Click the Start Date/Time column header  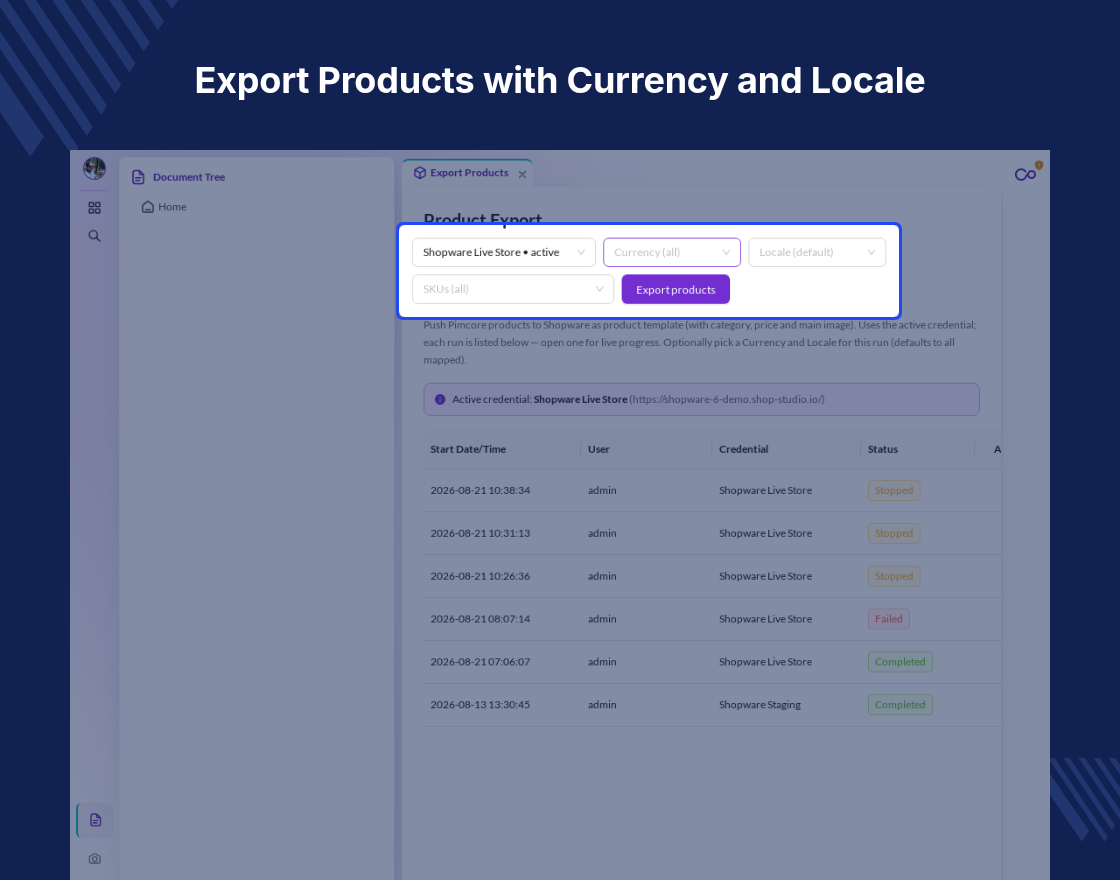468,449
